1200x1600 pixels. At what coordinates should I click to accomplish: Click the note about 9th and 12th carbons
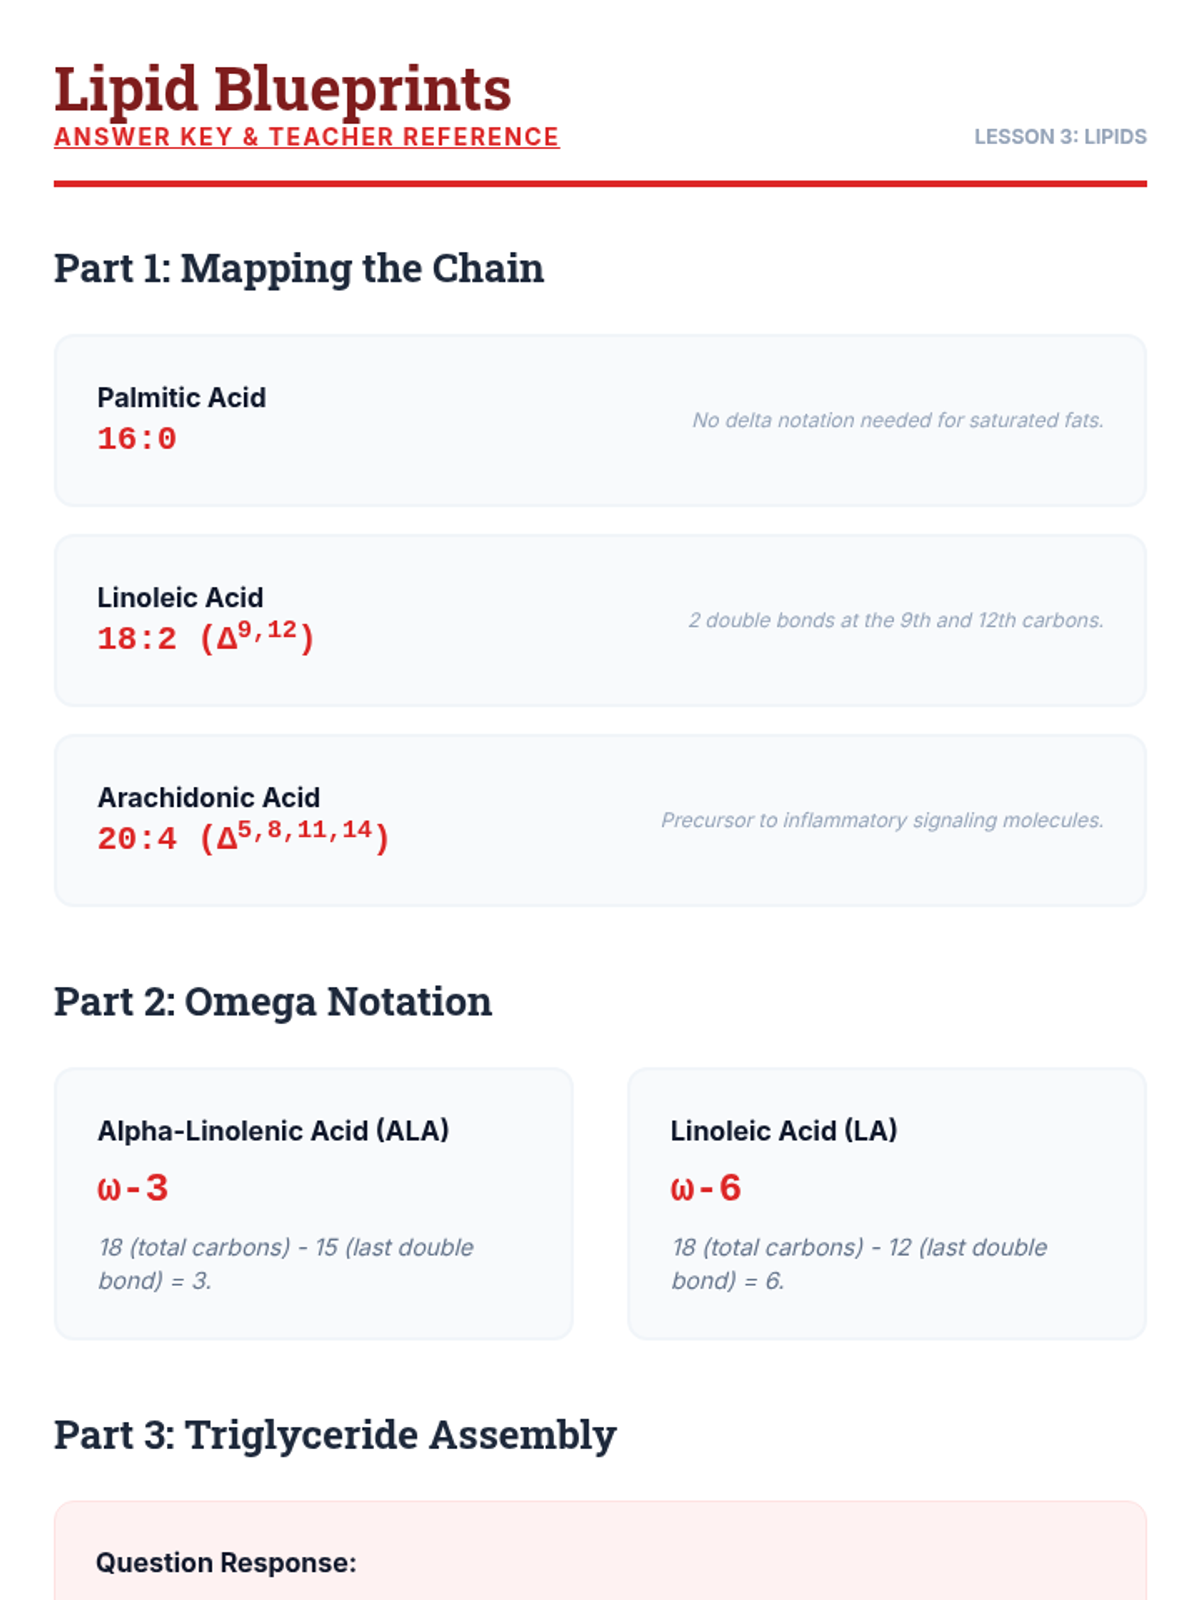click(895, 620)
